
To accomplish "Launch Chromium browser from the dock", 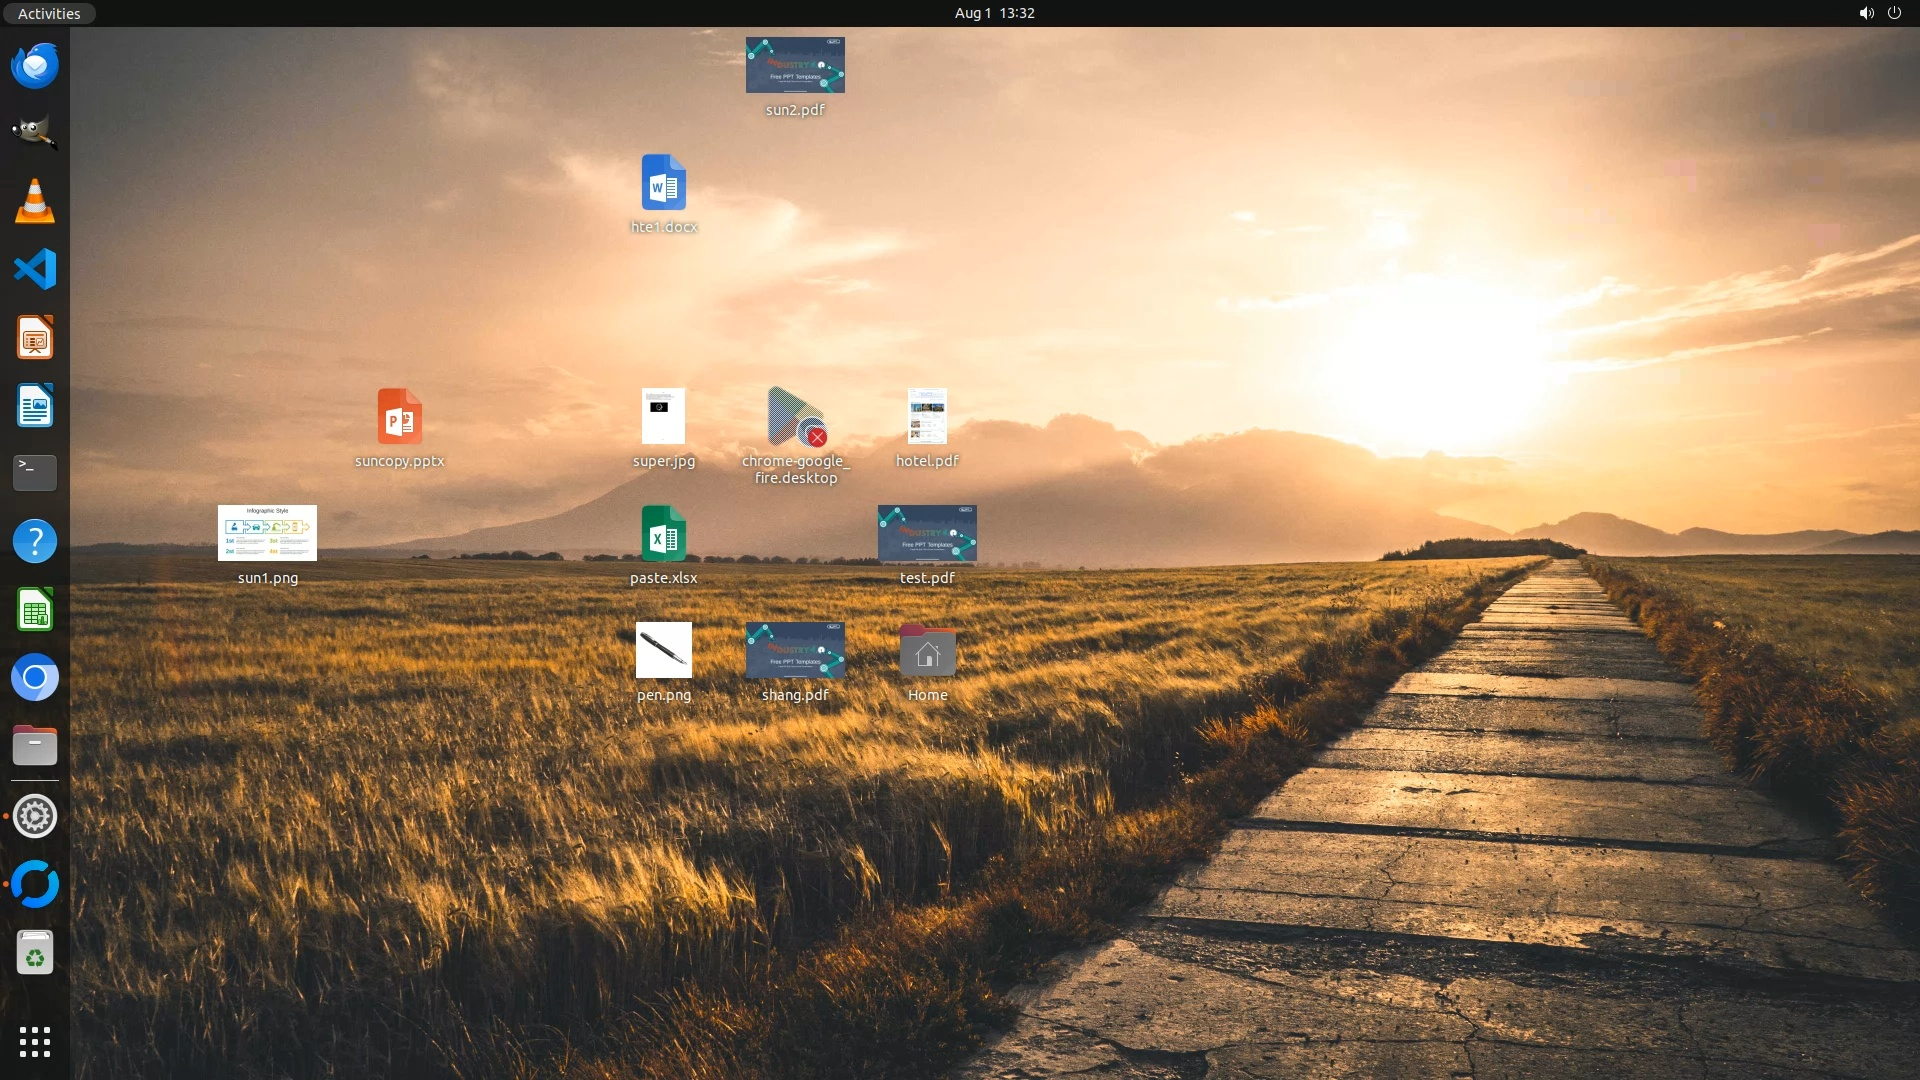I will point(35,678).
